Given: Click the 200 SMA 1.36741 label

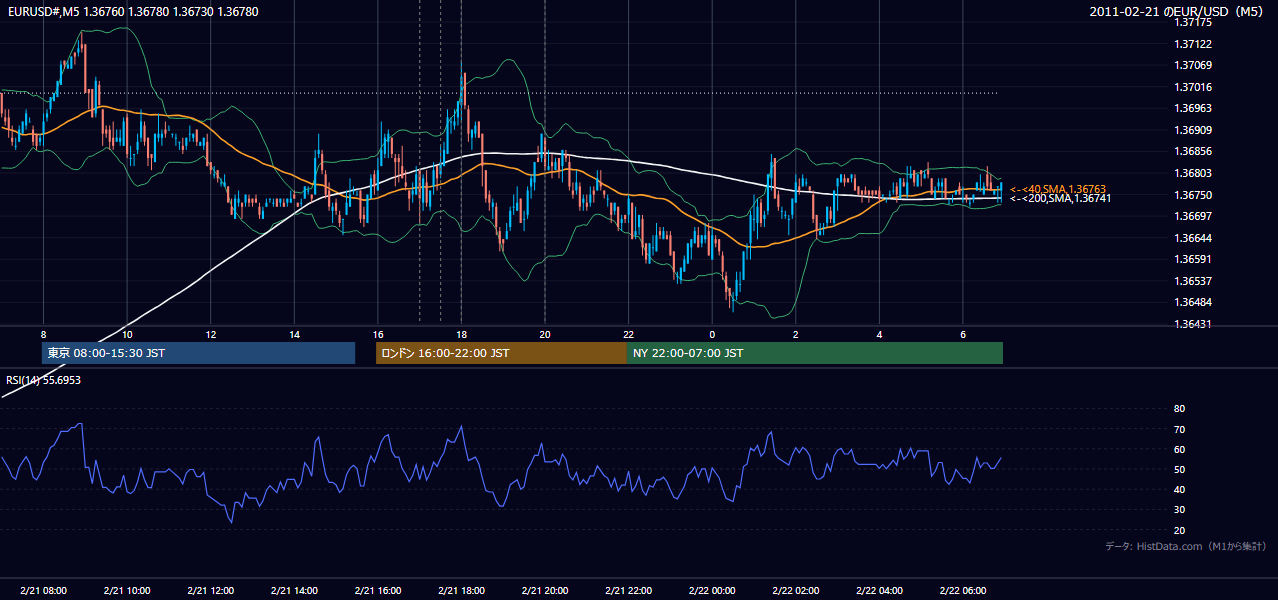Looking at the screenshot, I should coord(1060,198).
